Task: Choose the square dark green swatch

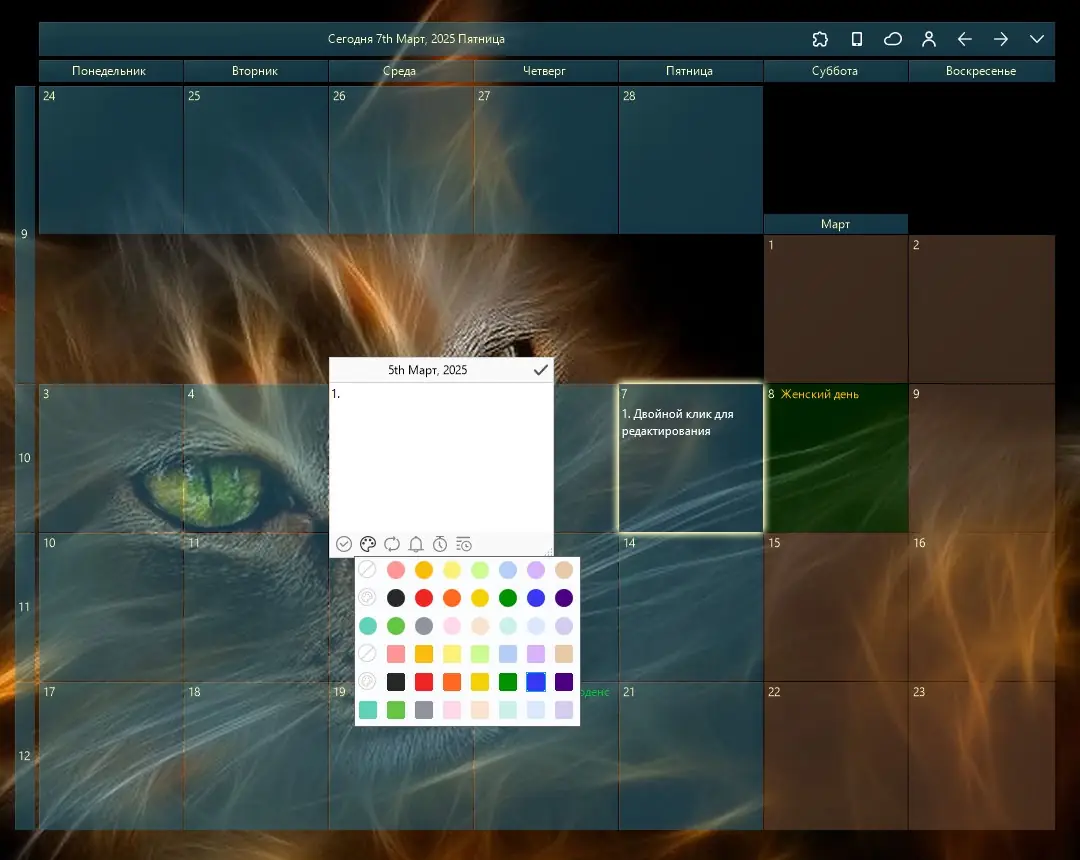Action: click(508, 682)
